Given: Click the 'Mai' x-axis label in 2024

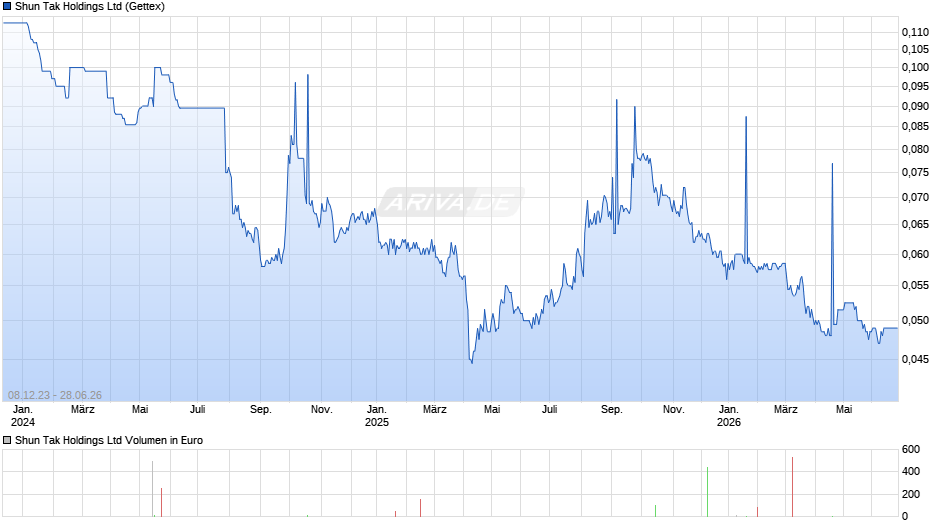Looking at the screenshot, I should (x=140, y=410).
